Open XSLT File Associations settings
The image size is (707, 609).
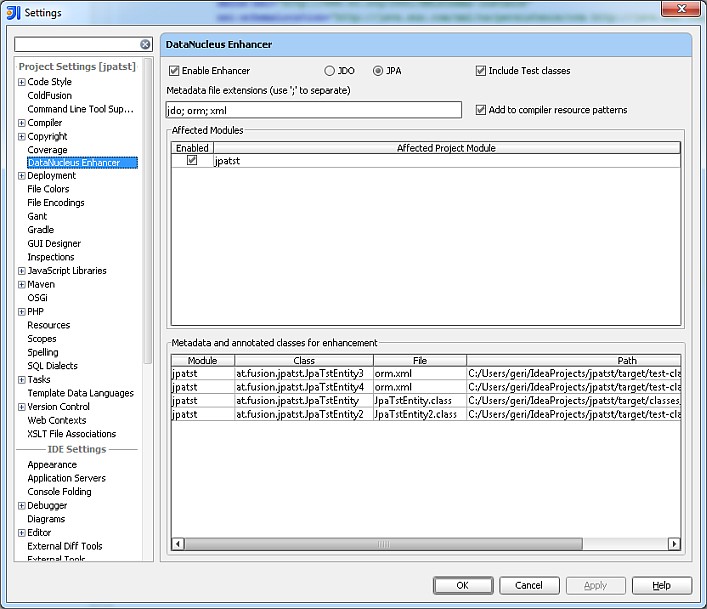coord(72,434)
